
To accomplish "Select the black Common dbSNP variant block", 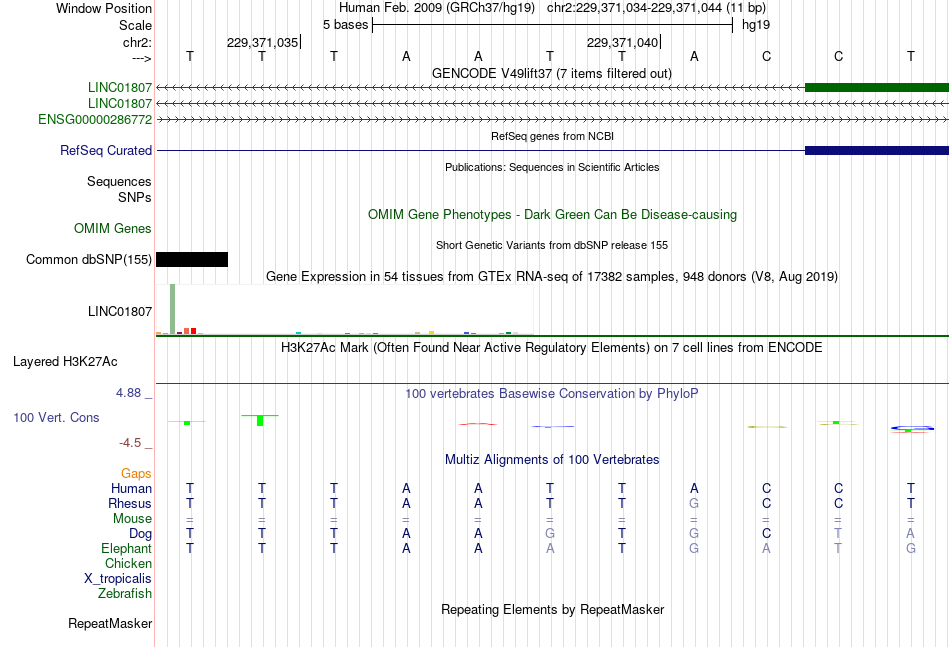I will tap(192, 259).
